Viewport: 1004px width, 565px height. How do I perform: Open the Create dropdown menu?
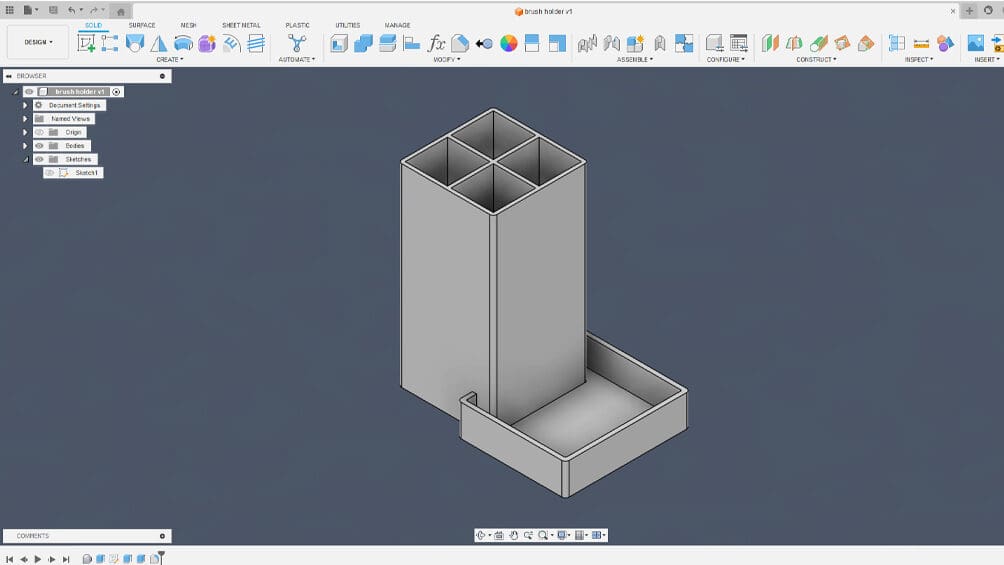pos(170,60)
